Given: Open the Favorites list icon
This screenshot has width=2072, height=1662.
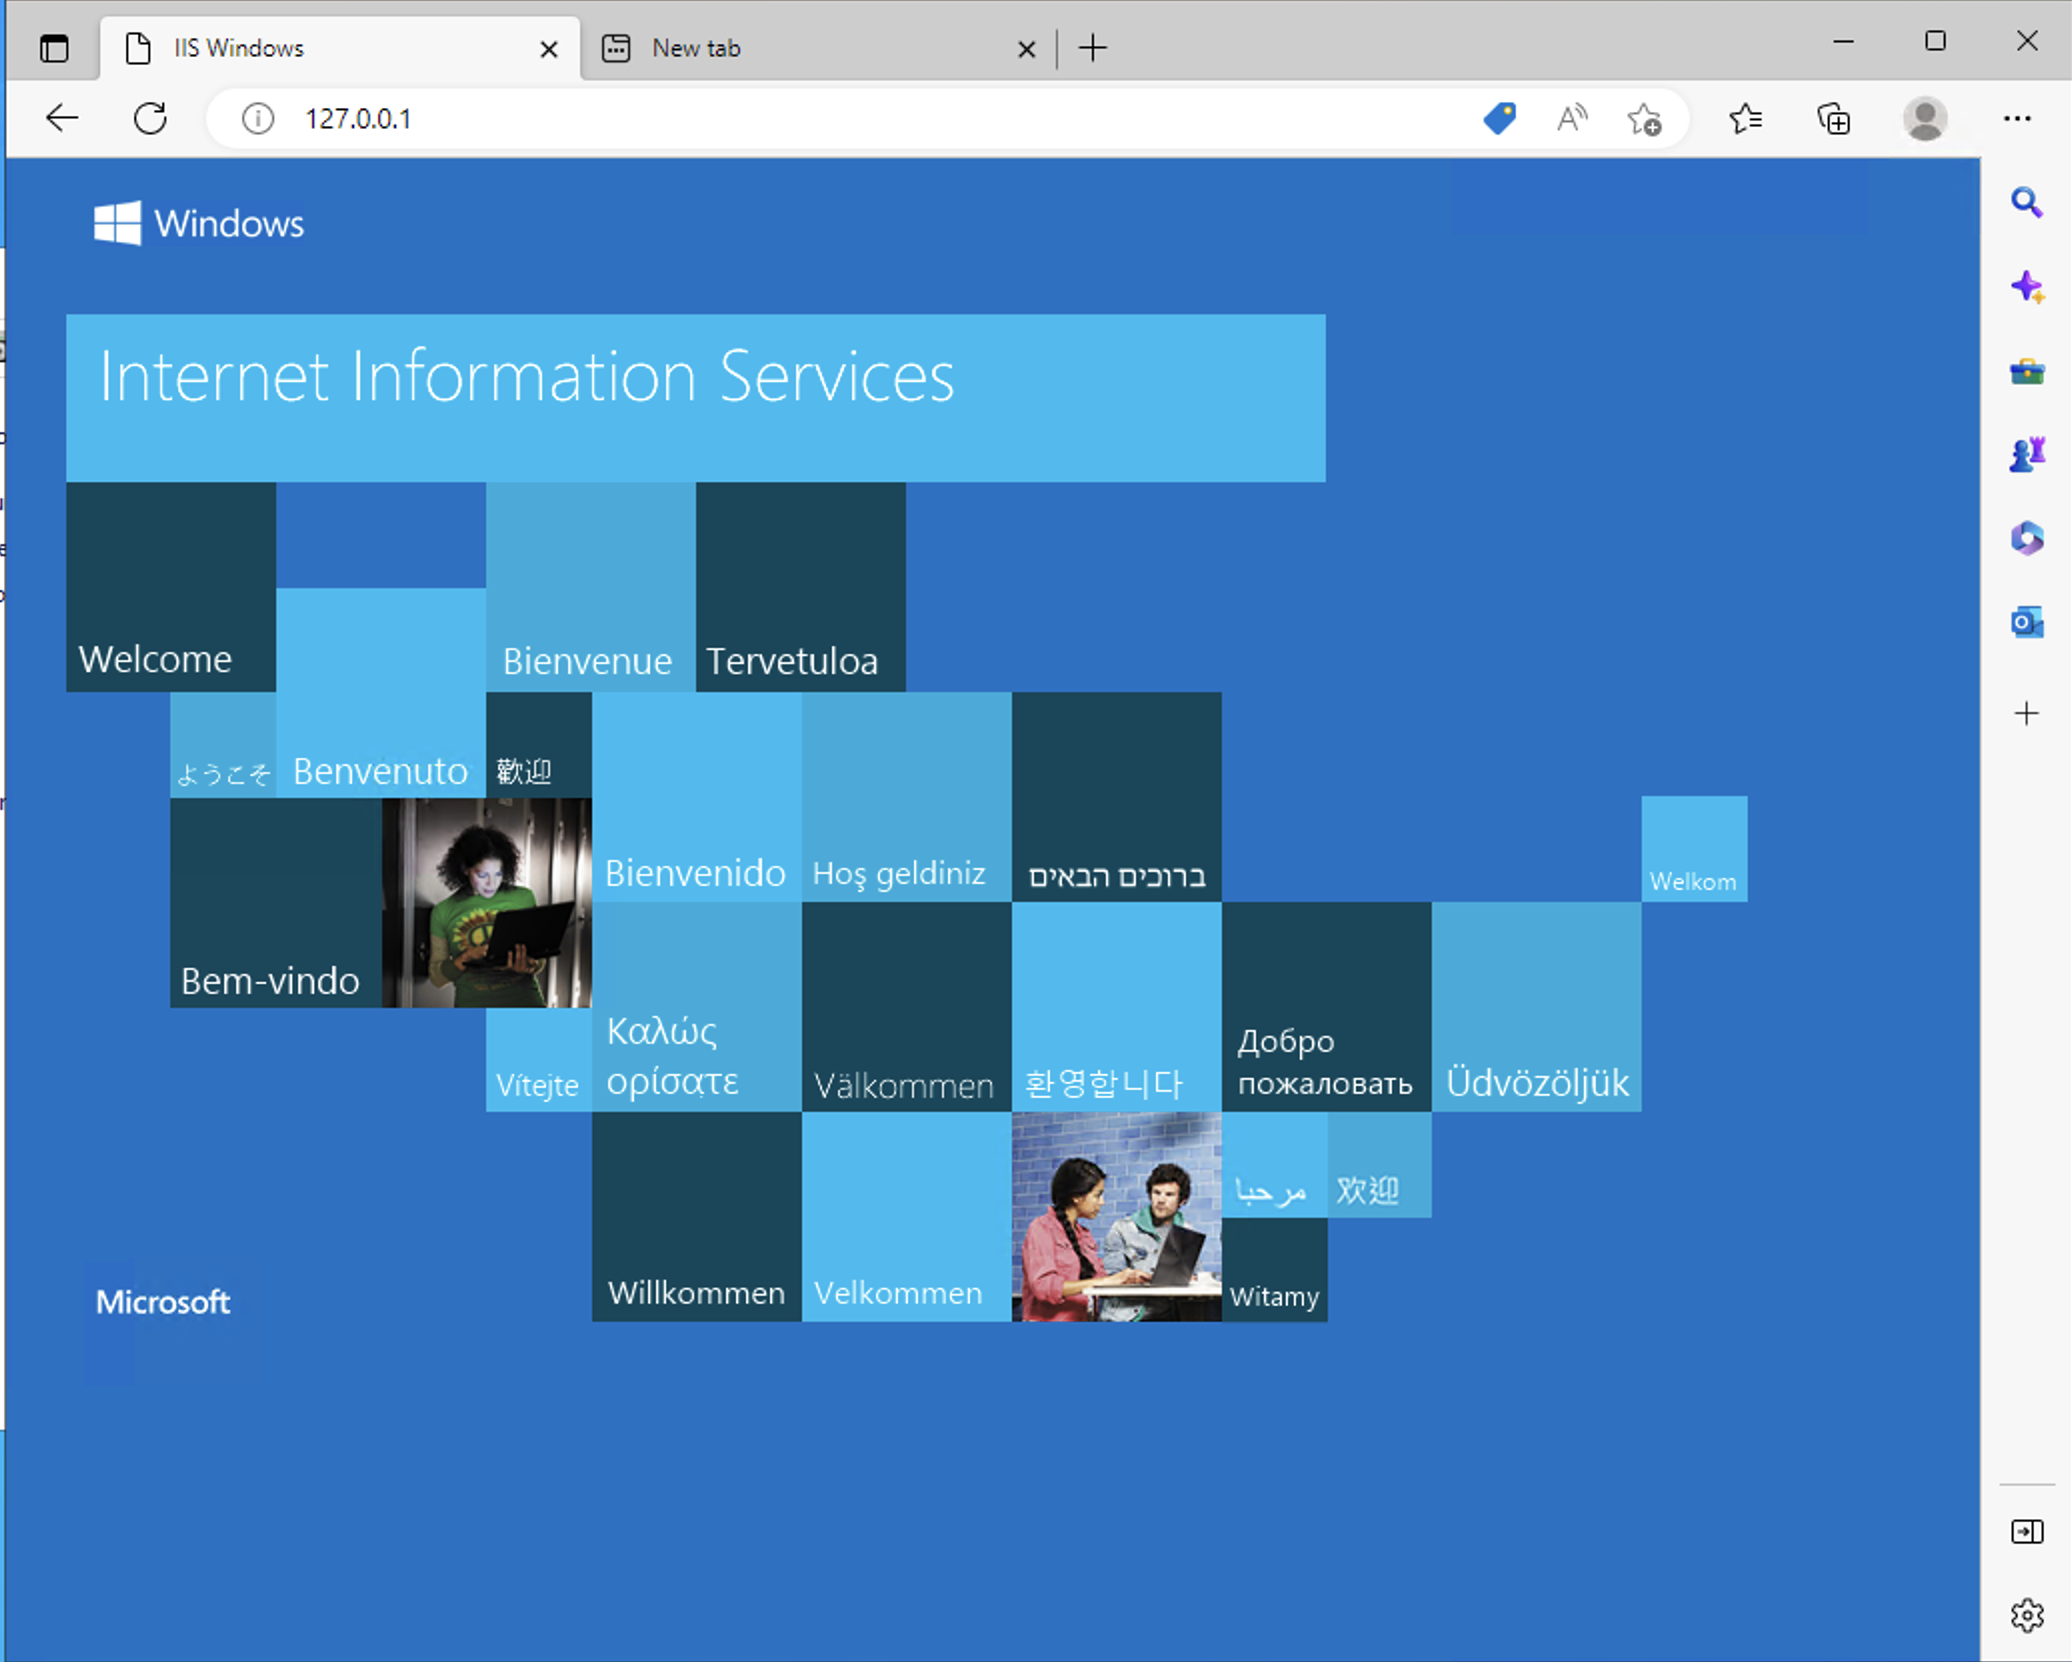Looking at the screenshot, I should click(x=1745, y=119).
